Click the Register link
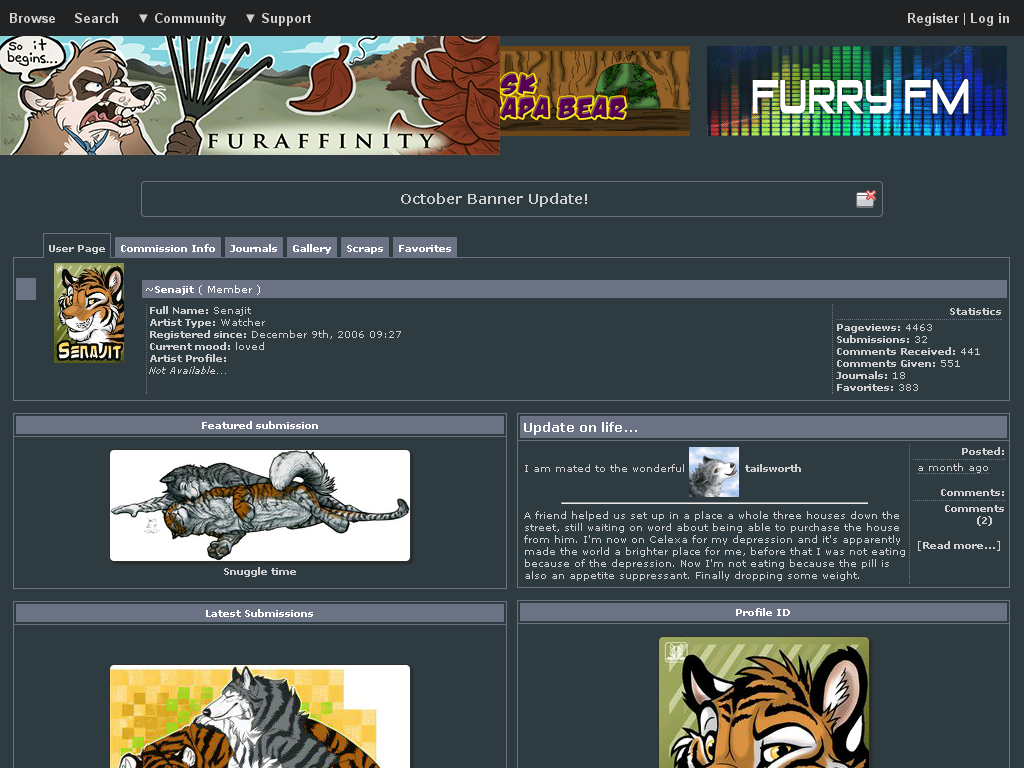The height and width of the screenshot is (768, 1024). coord(933,18)
